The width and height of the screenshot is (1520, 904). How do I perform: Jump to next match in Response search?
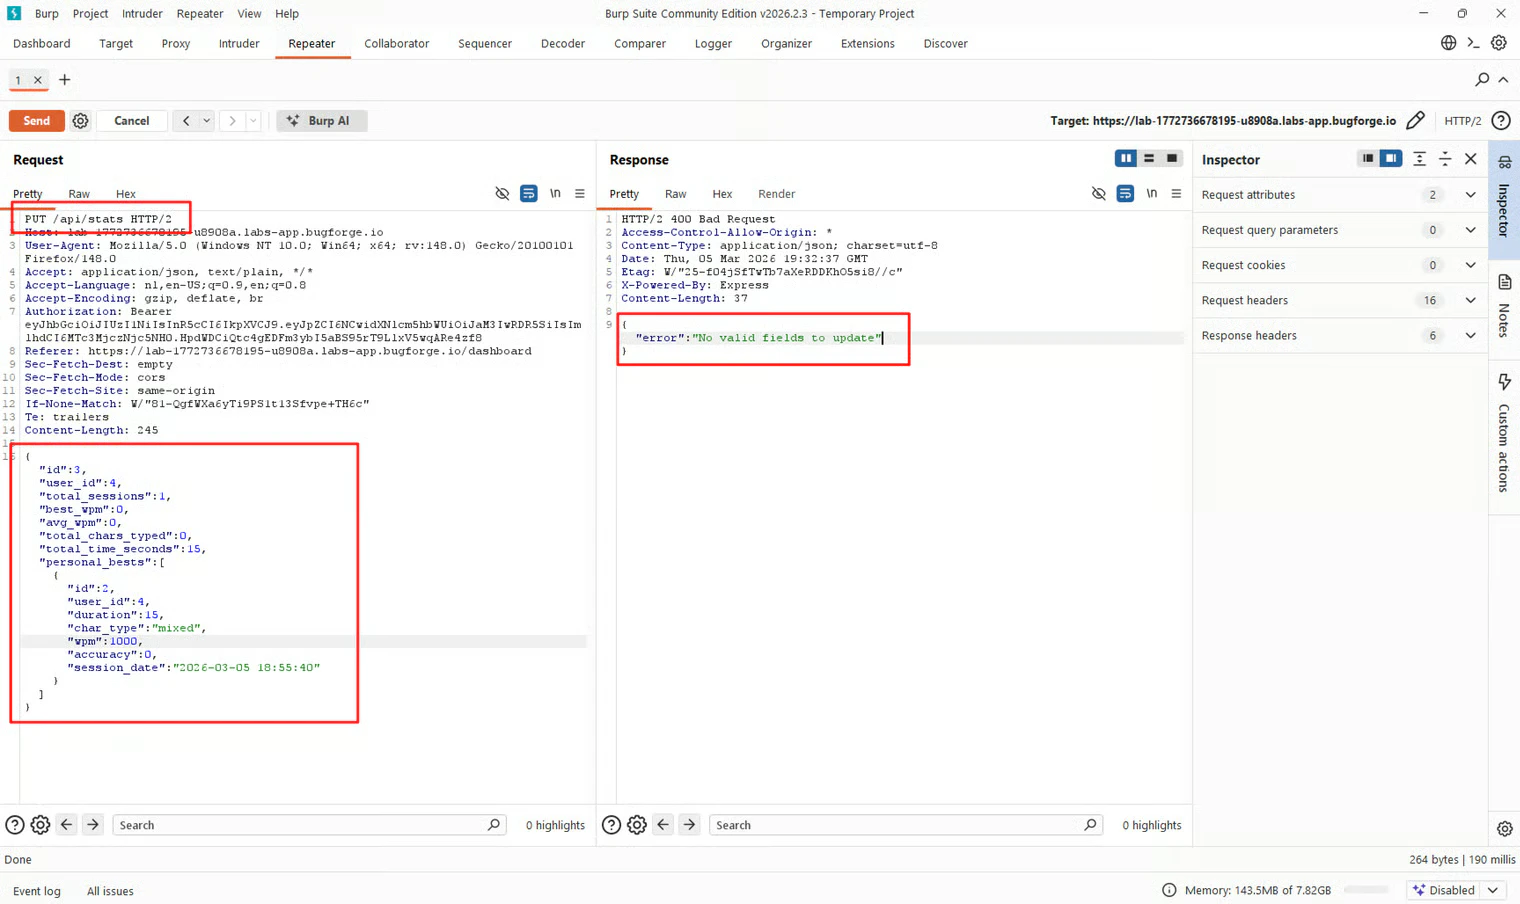[689, 825]
